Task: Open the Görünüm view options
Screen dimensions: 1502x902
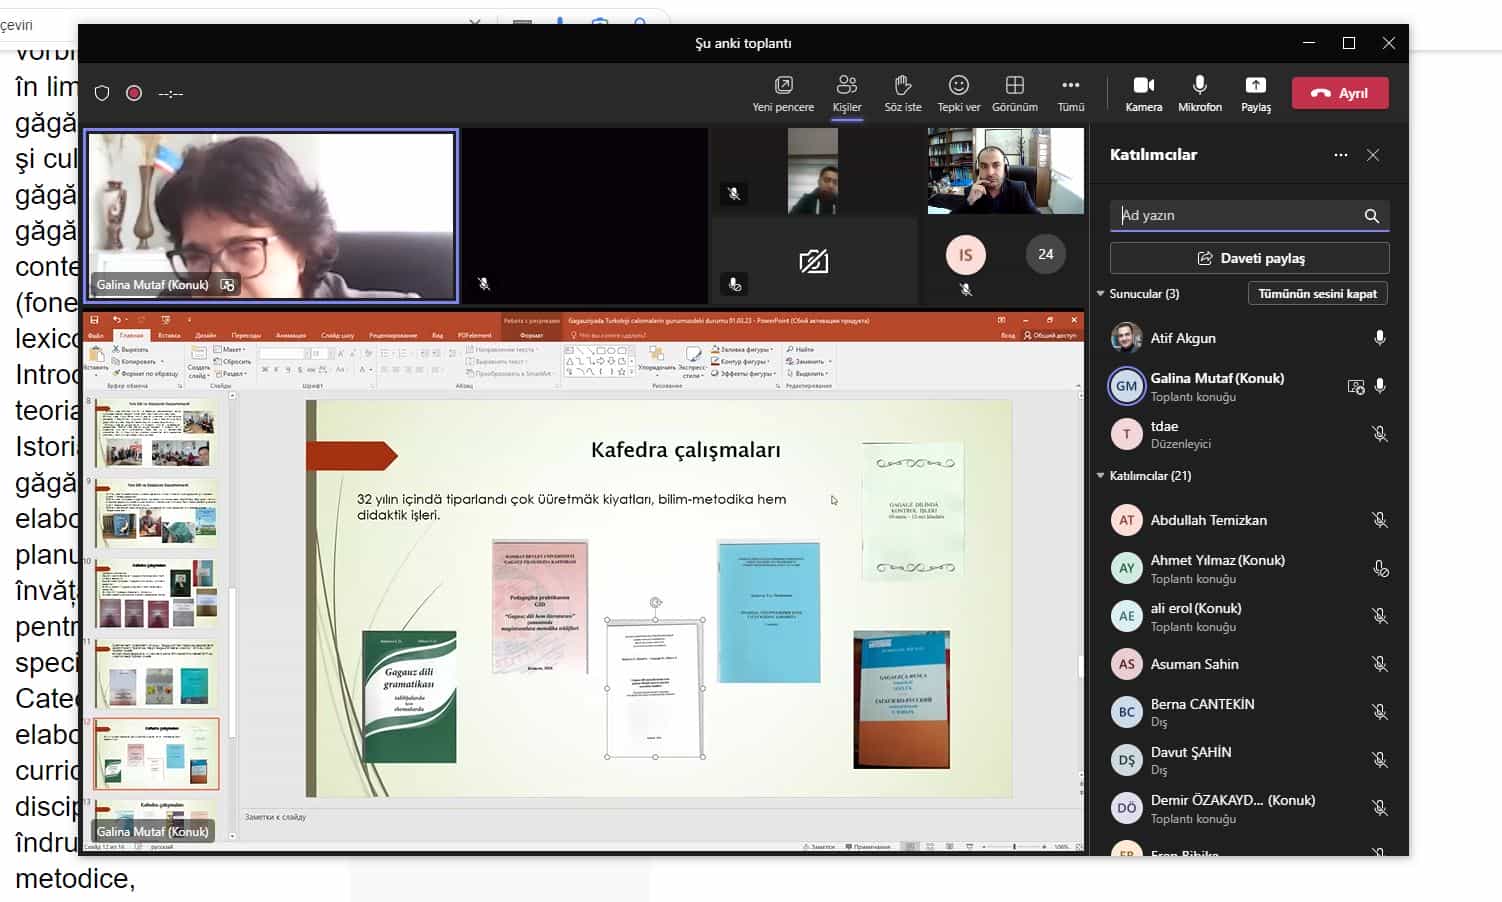Action: 1014,86
